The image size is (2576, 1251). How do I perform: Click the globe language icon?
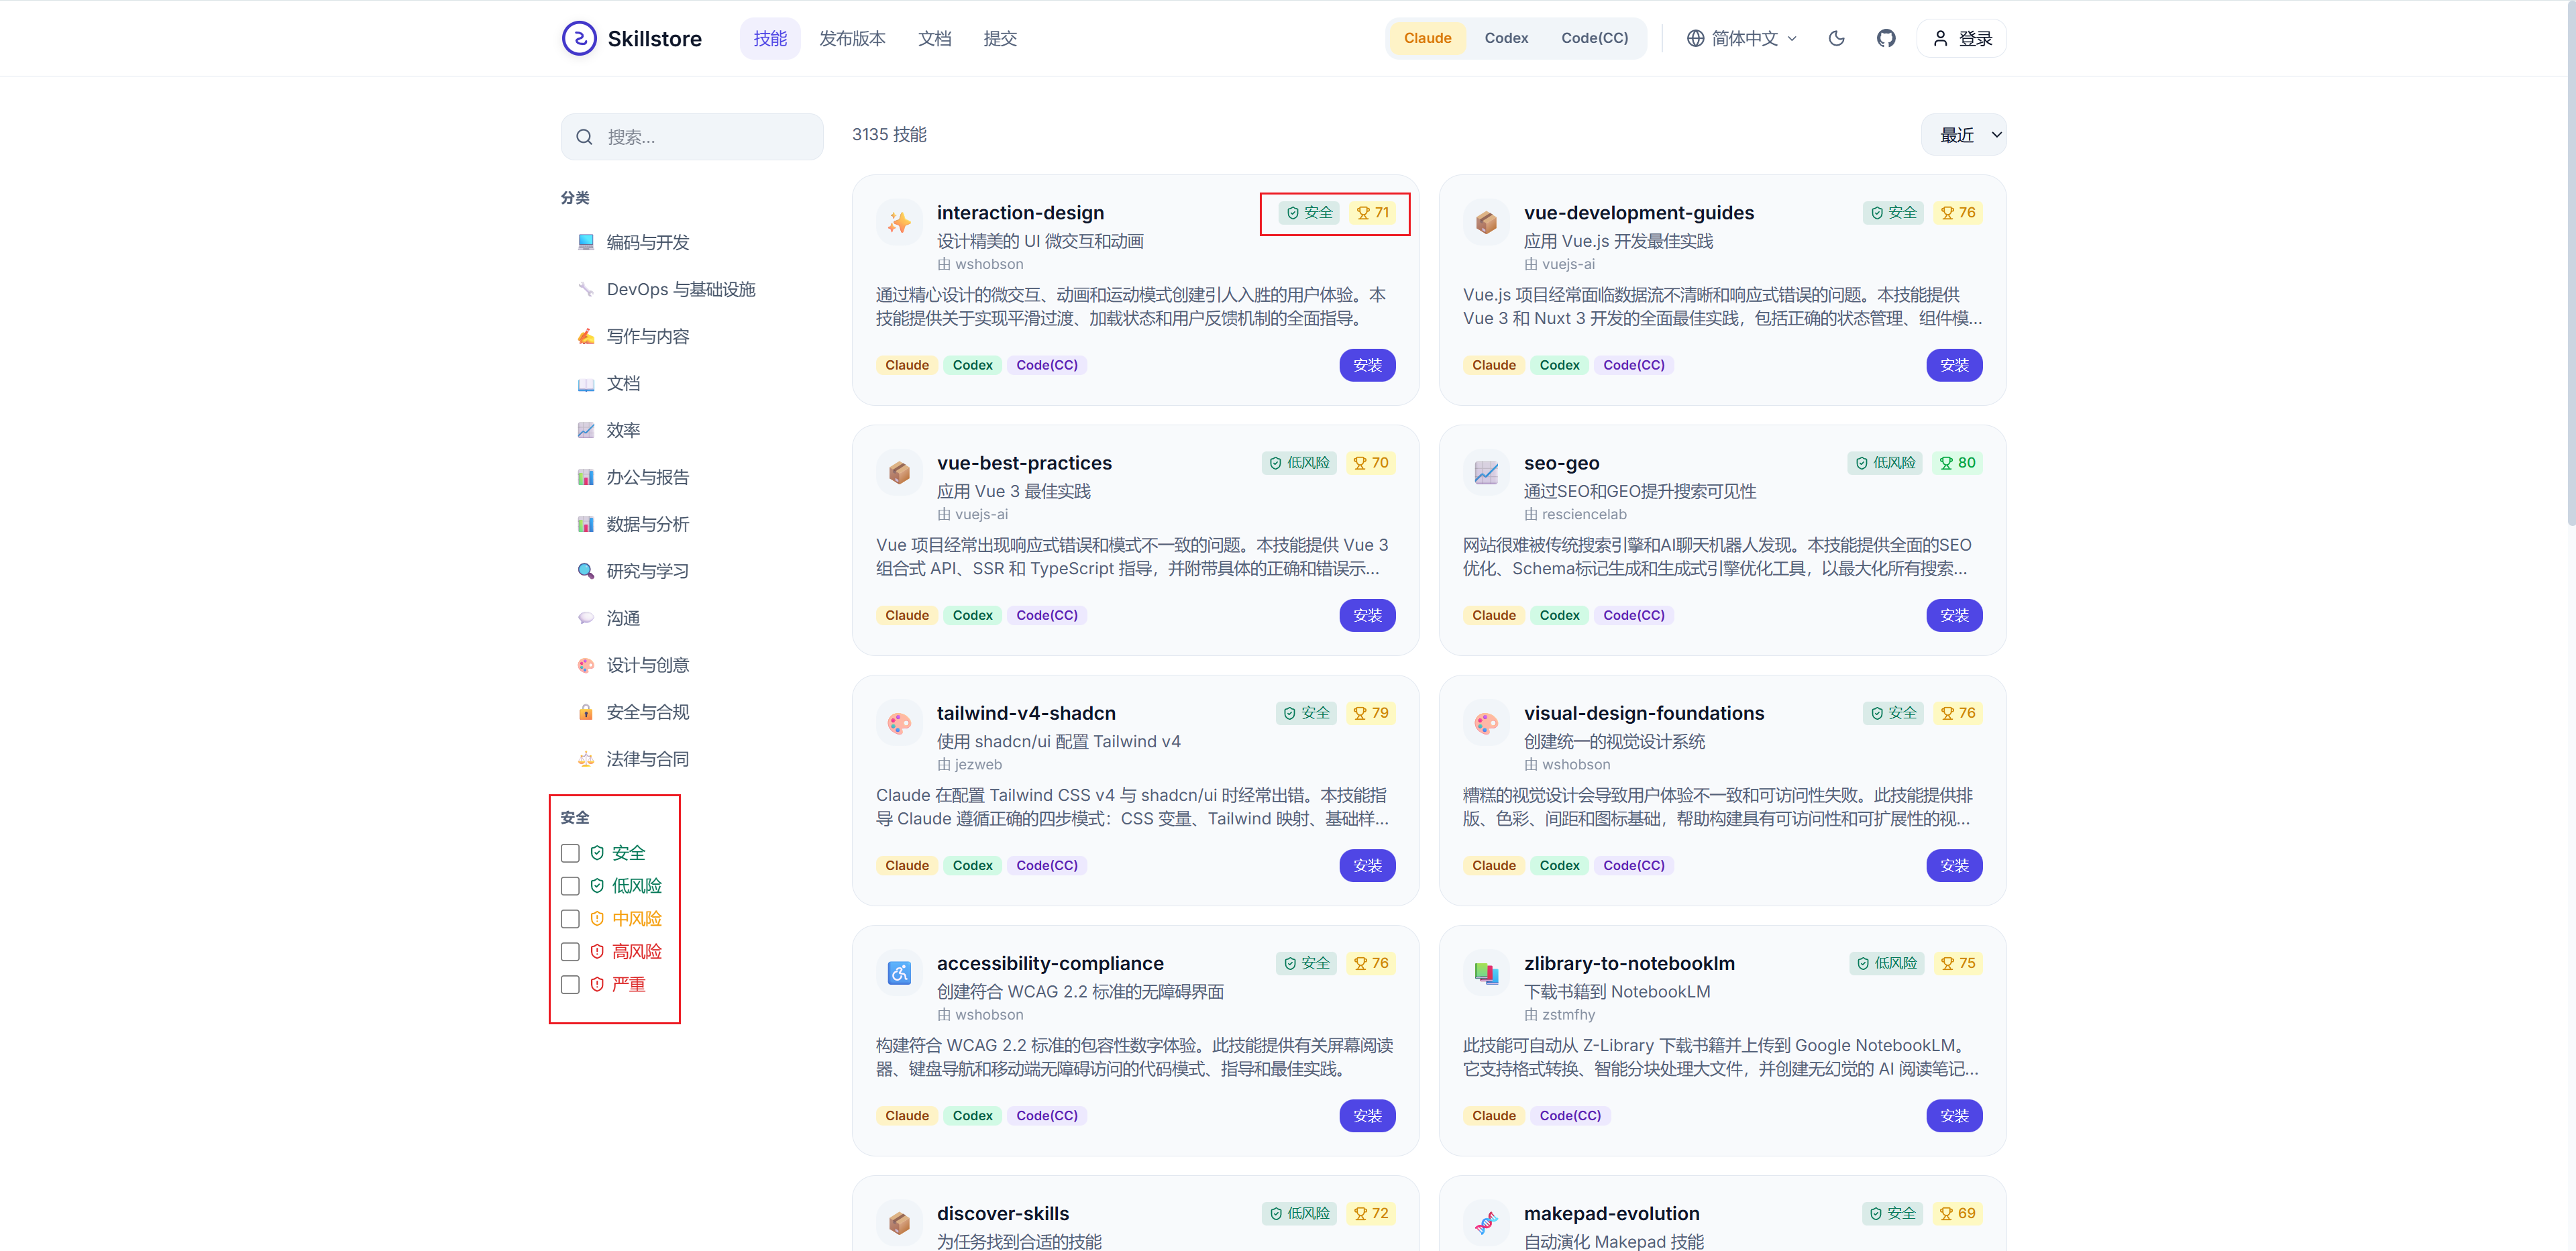[x=1695, y=38]
